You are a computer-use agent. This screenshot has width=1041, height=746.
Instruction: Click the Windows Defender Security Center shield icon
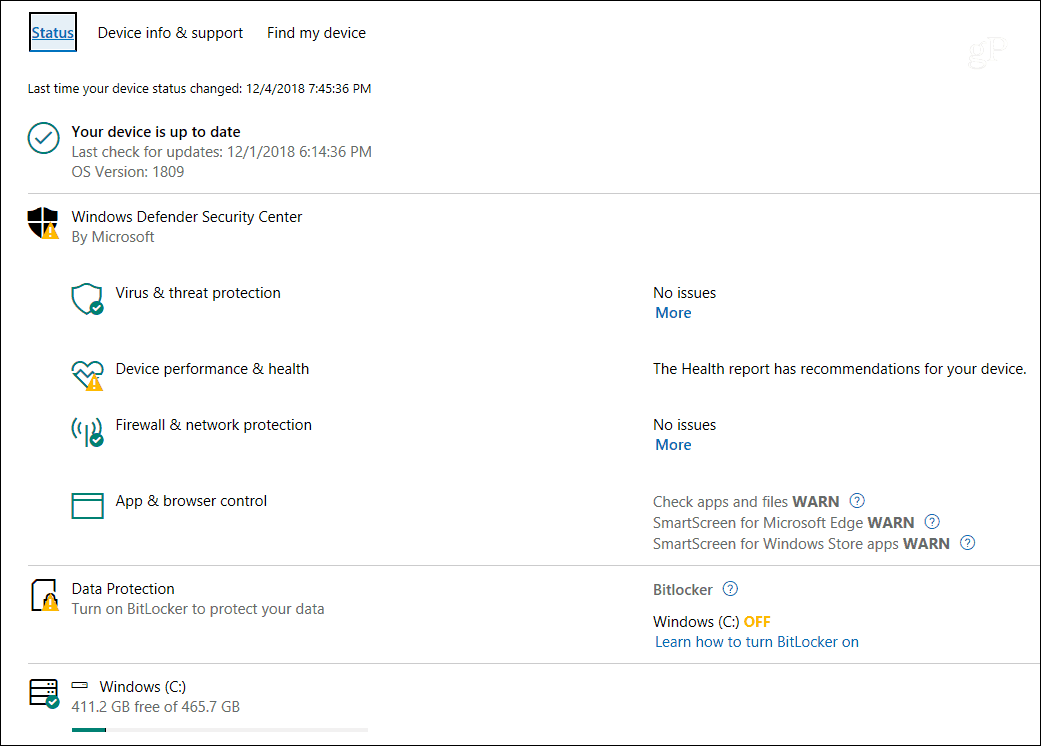(x=43, y=223)
